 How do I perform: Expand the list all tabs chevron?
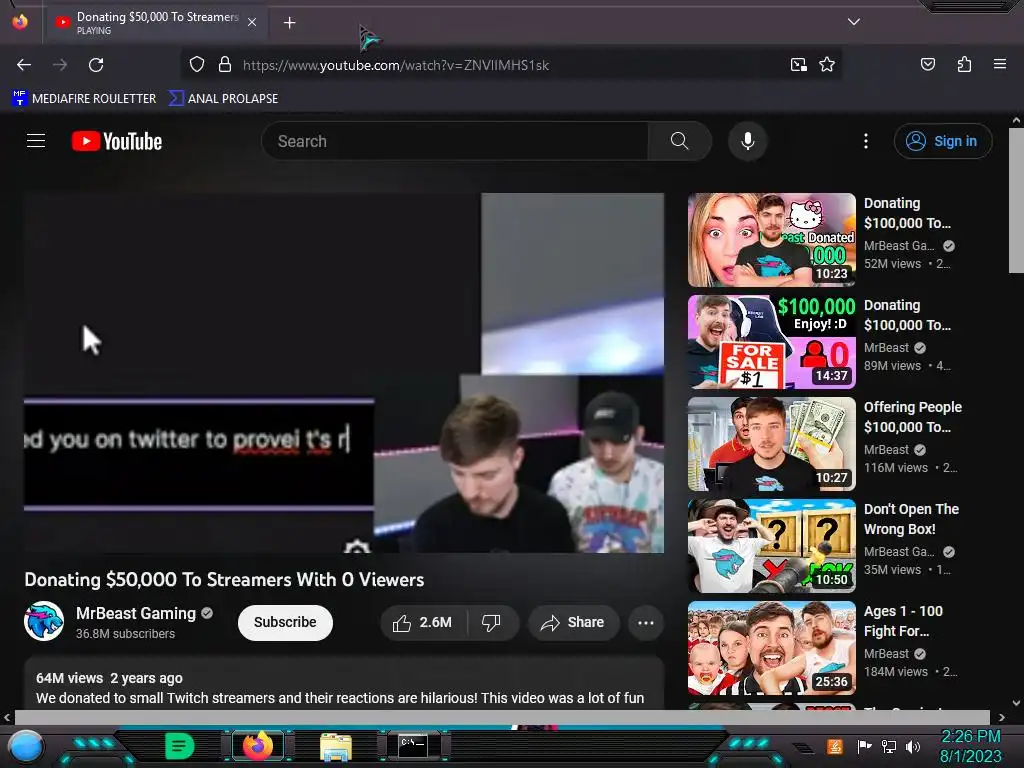[853, 22]
